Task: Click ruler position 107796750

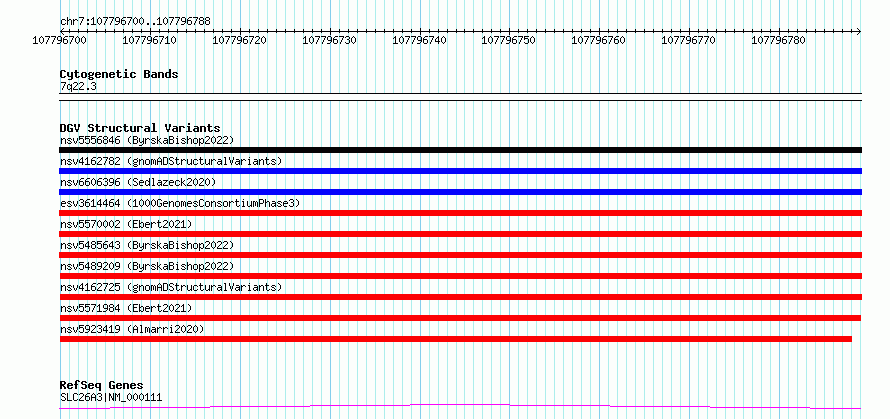Action: [509, 40]
